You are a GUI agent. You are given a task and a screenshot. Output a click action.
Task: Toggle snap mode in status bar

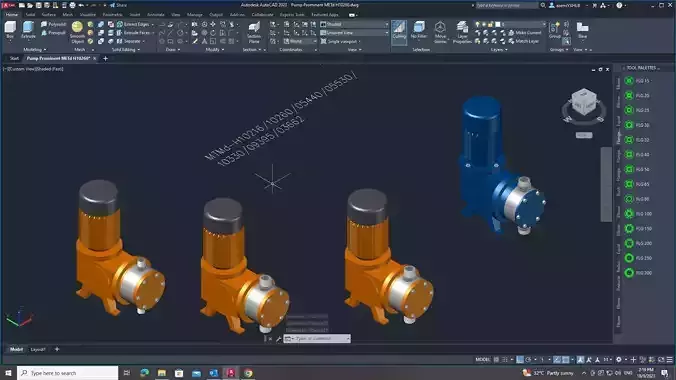504,359
